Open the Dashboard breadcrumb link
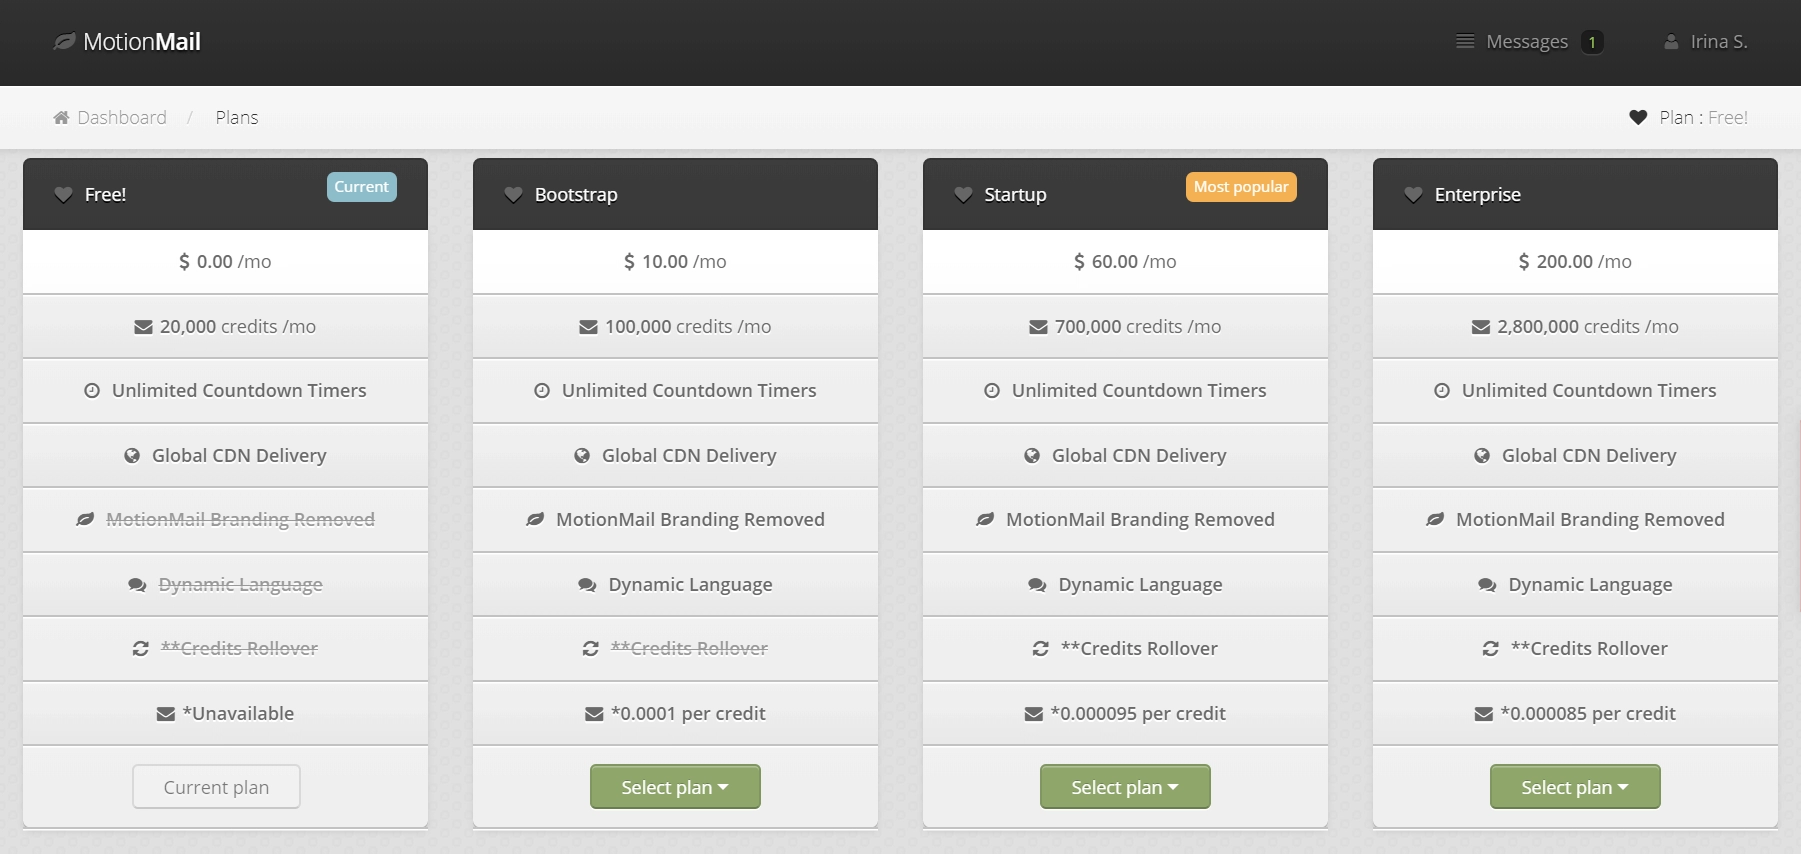This screenshot has width=1801, height=854. [x=121, y=117]
